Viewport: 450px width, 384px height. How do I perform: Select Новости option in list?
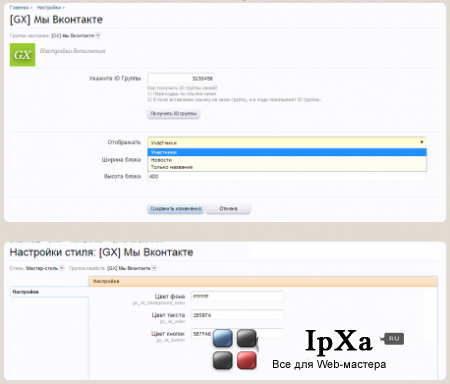(x=287, y=160)
